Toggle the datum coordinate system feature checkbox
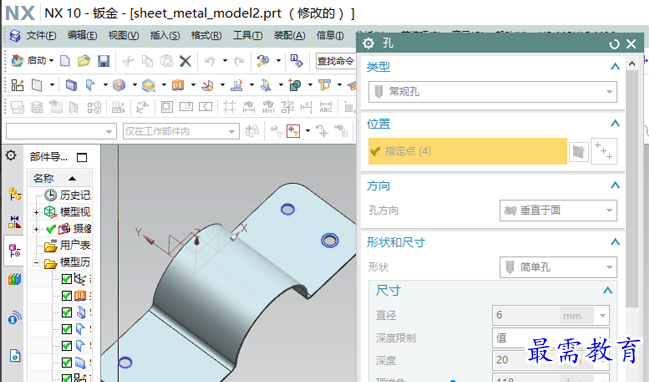This screenshot has width=649, height=382. tap(67, 279)
